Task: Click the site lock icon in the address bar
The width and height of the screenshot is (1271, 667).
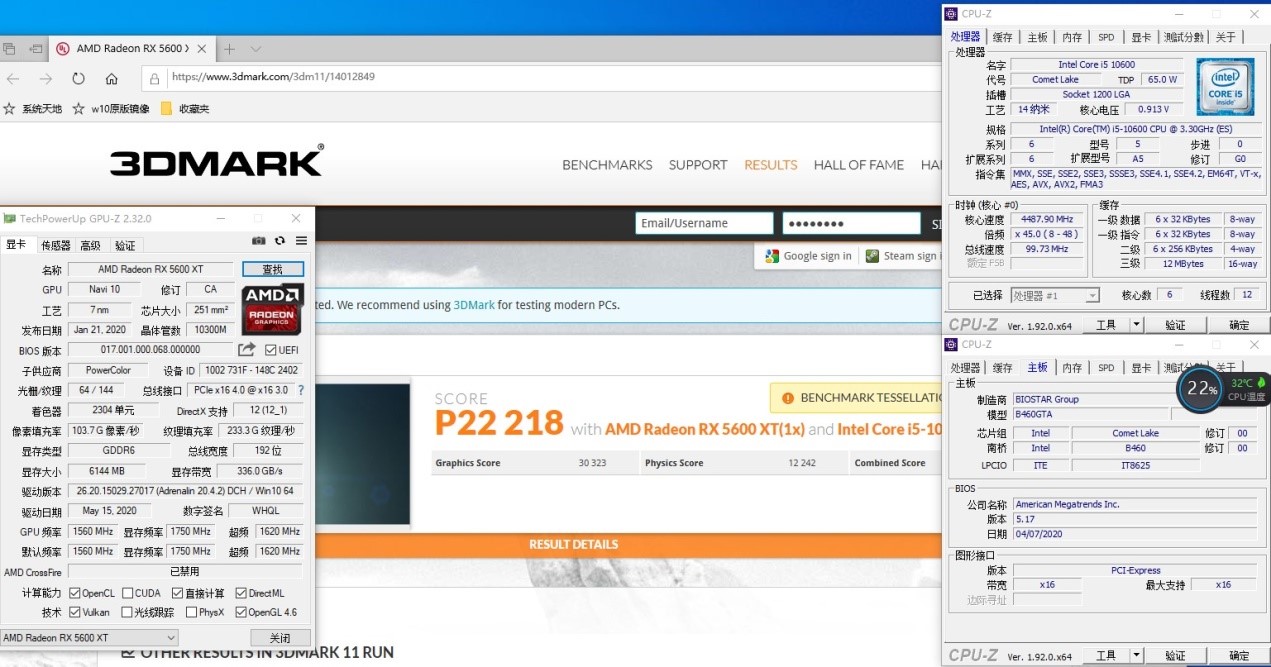Action: coord(155,77)
